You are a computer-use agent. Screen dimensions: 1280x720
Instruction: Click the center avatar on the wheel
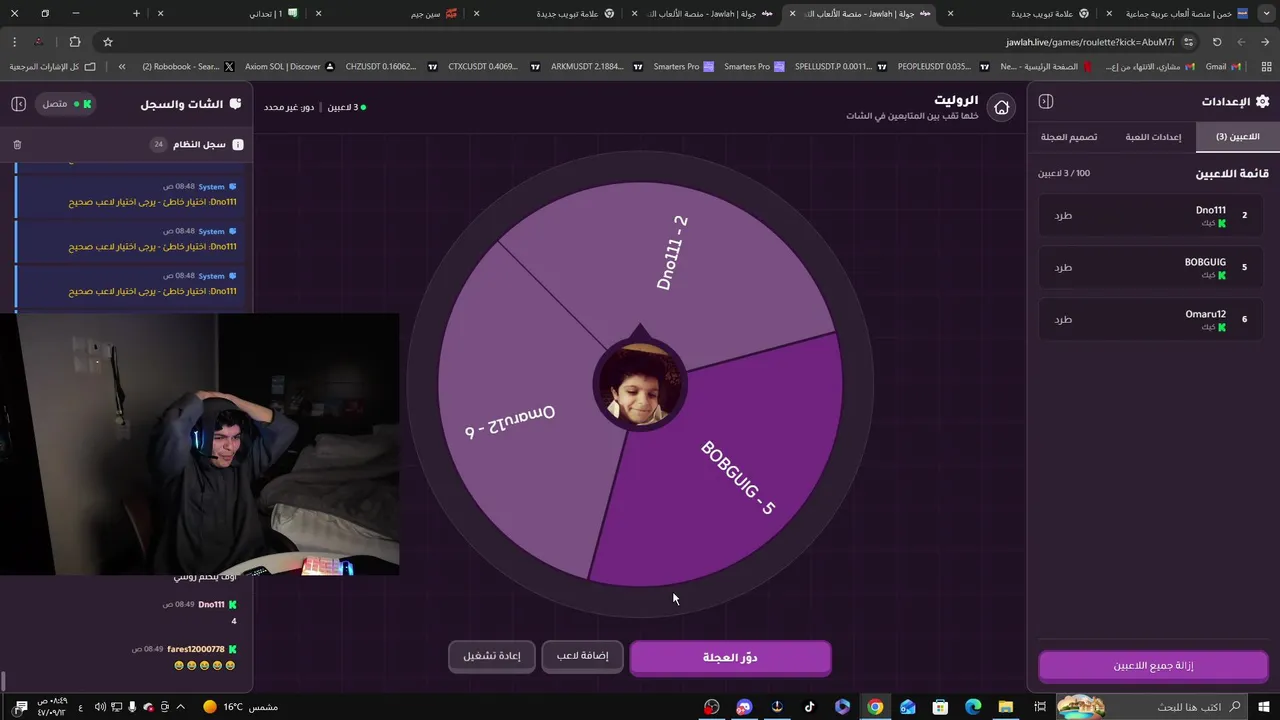pyautogui.click(x=640, y=385)
